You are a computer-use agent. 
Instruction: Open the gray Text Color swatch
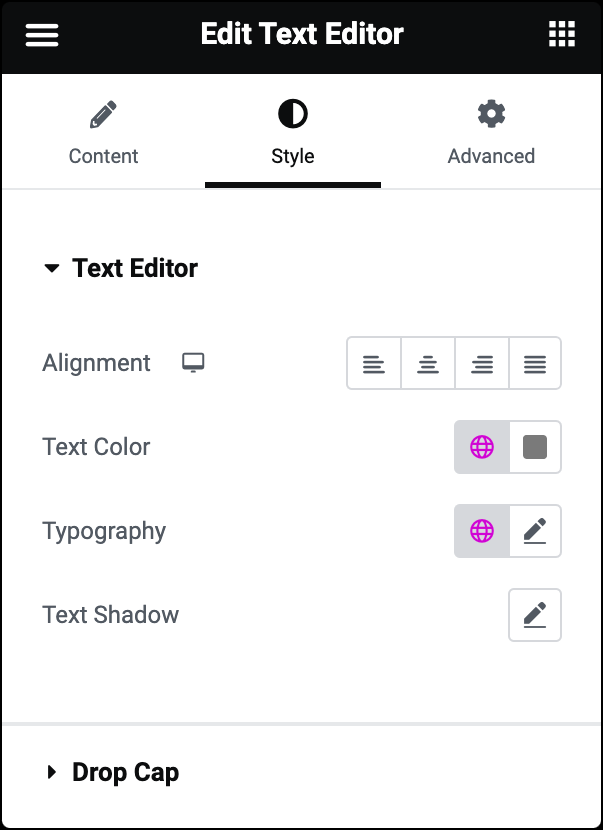(535, 447)
